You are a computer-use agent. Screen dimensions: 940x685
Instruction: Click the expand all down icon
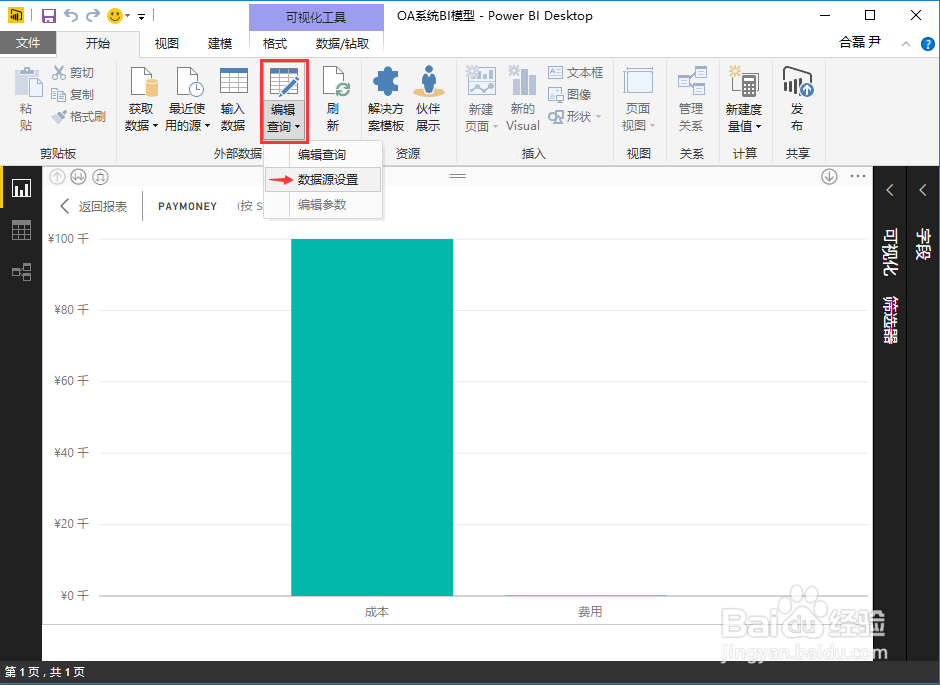click(x=101, y=177)
